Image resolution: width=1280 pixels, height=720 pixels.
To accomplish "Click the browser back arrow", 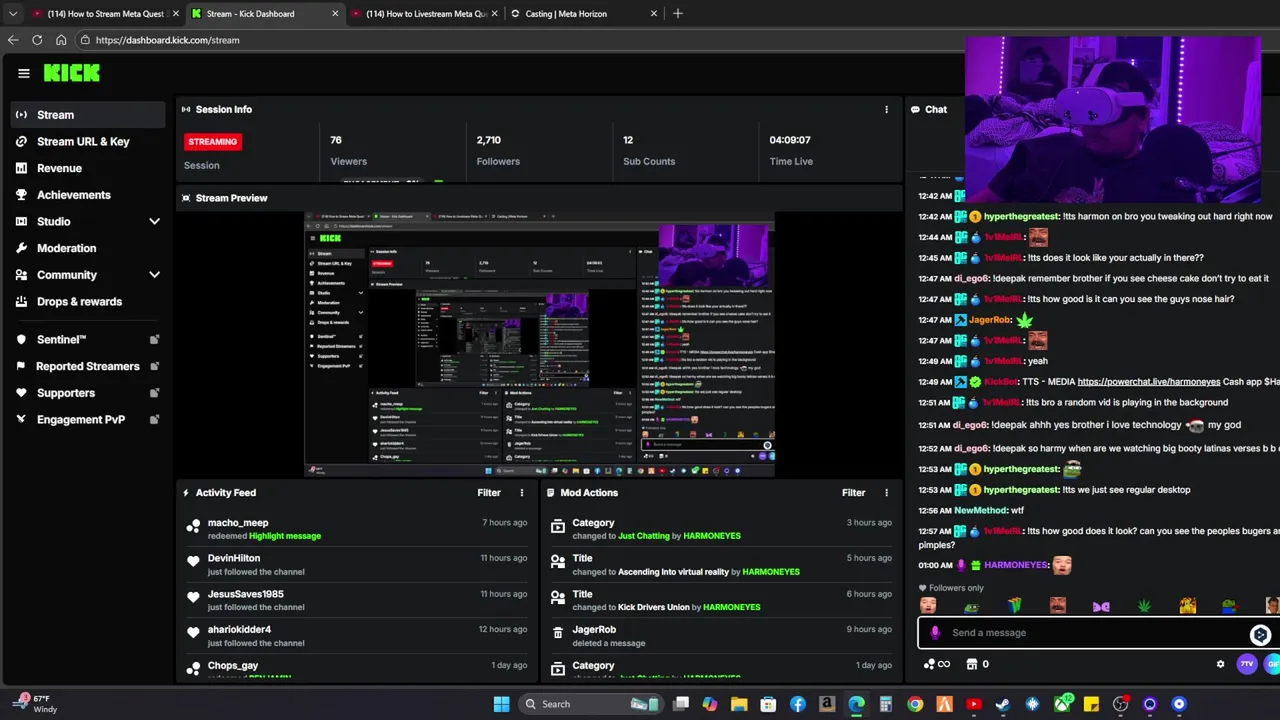I will [13, 40].
